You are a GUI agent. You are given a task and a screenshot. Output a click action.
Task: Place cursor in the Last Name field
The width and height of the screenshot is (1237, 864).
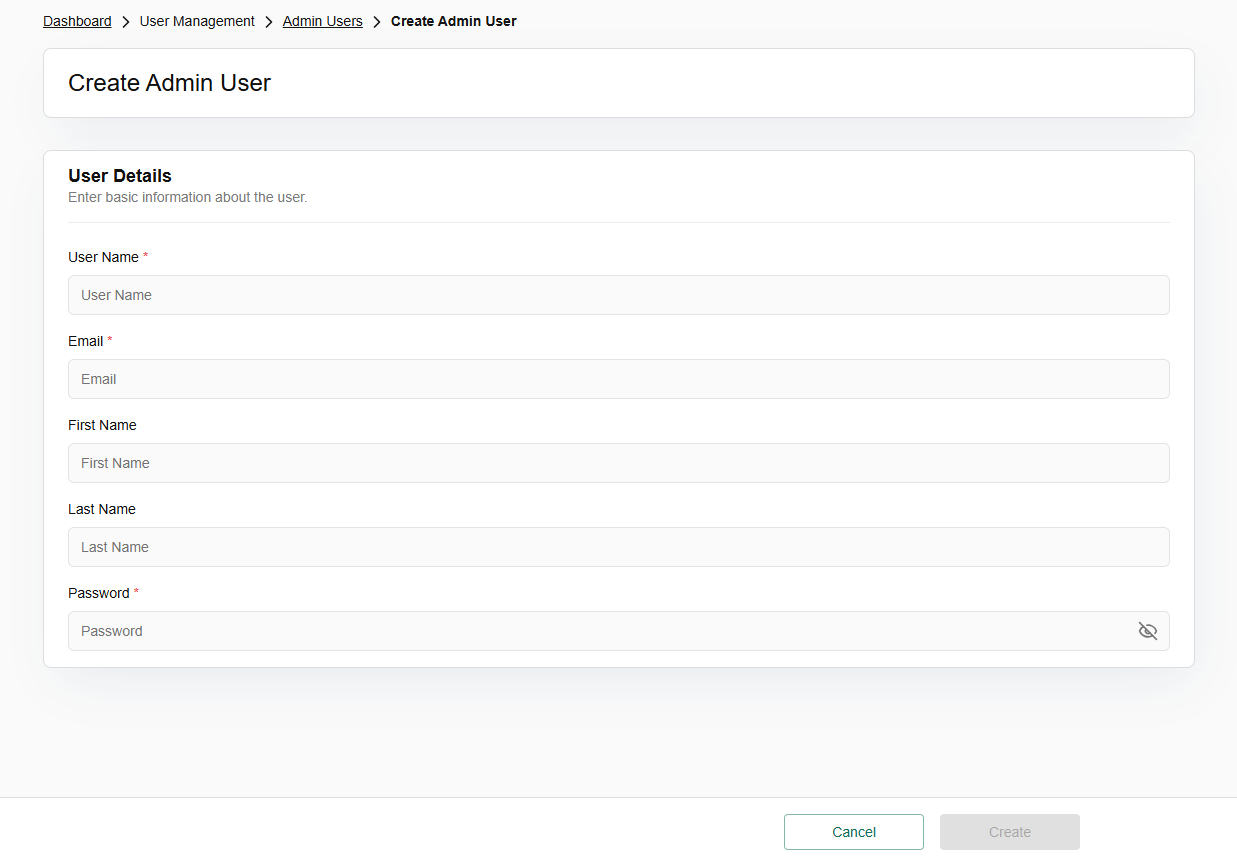(618, 547)
